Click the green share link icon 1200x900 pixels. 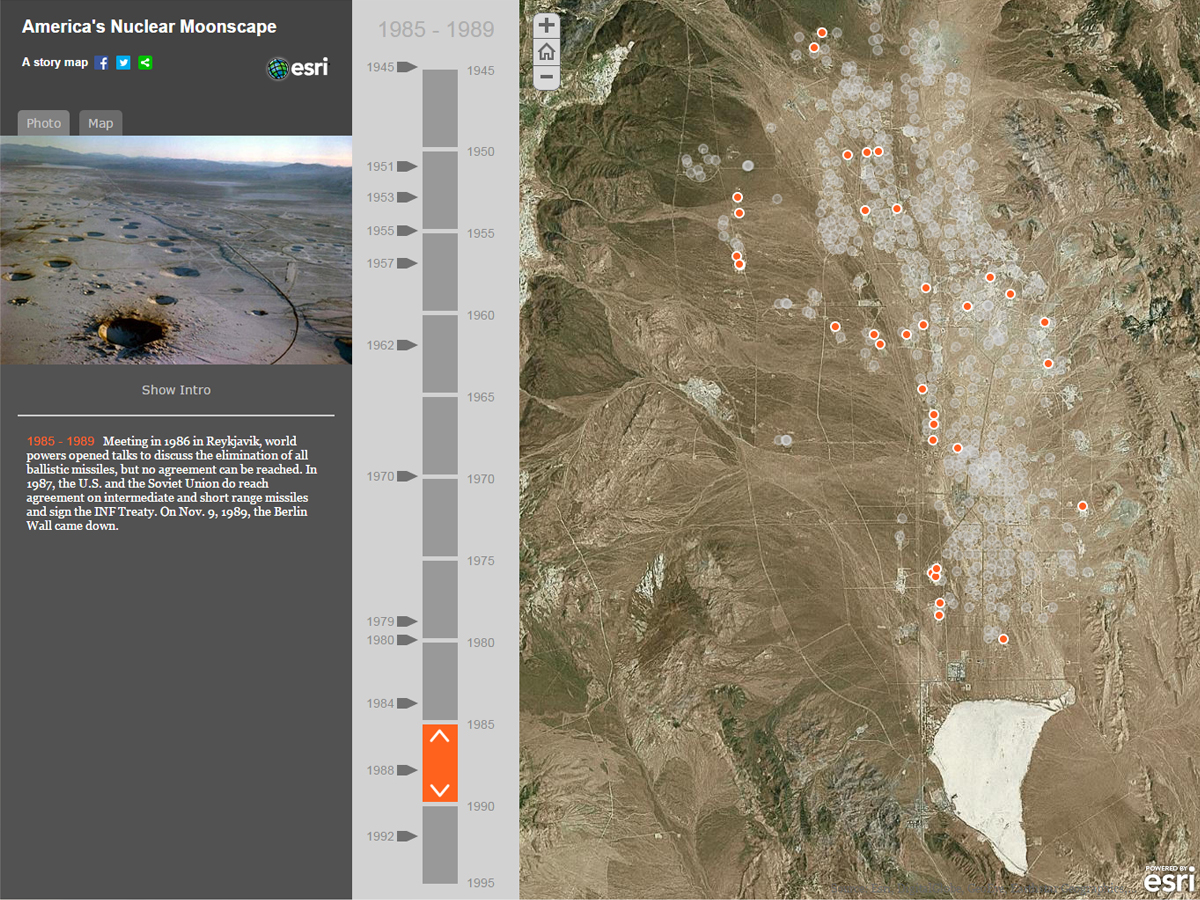click(x=145, y=63)
